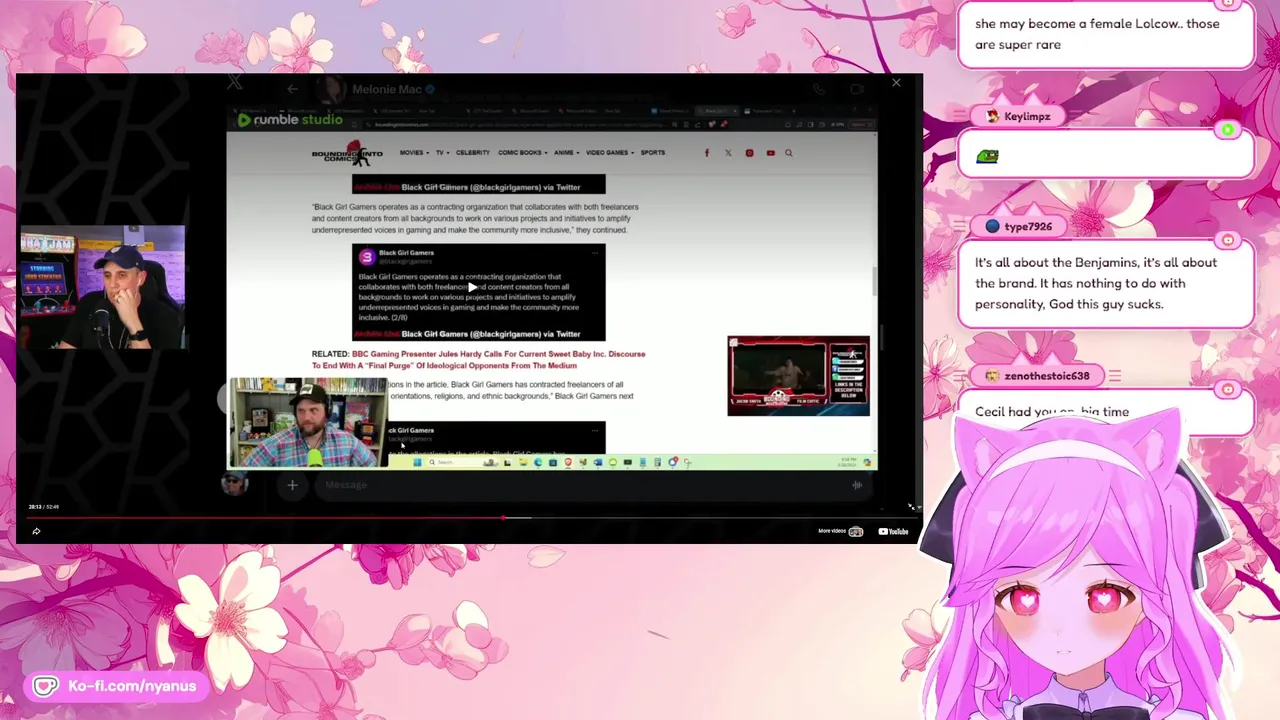This screenshot has height=720, width=1280.
Task: Open the YouTube logo link
Action: (x=893, y=531)
